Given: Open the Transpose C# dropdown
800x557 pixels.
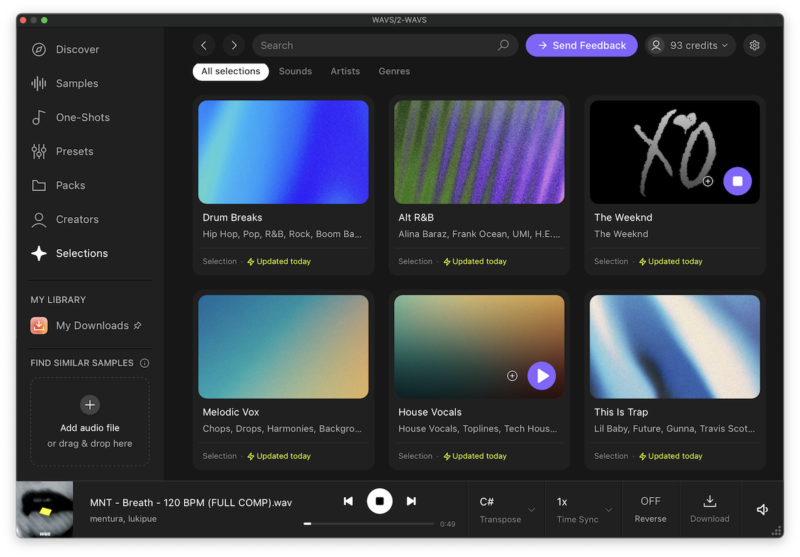Looking at the screenshot, I should coord(506,509).
